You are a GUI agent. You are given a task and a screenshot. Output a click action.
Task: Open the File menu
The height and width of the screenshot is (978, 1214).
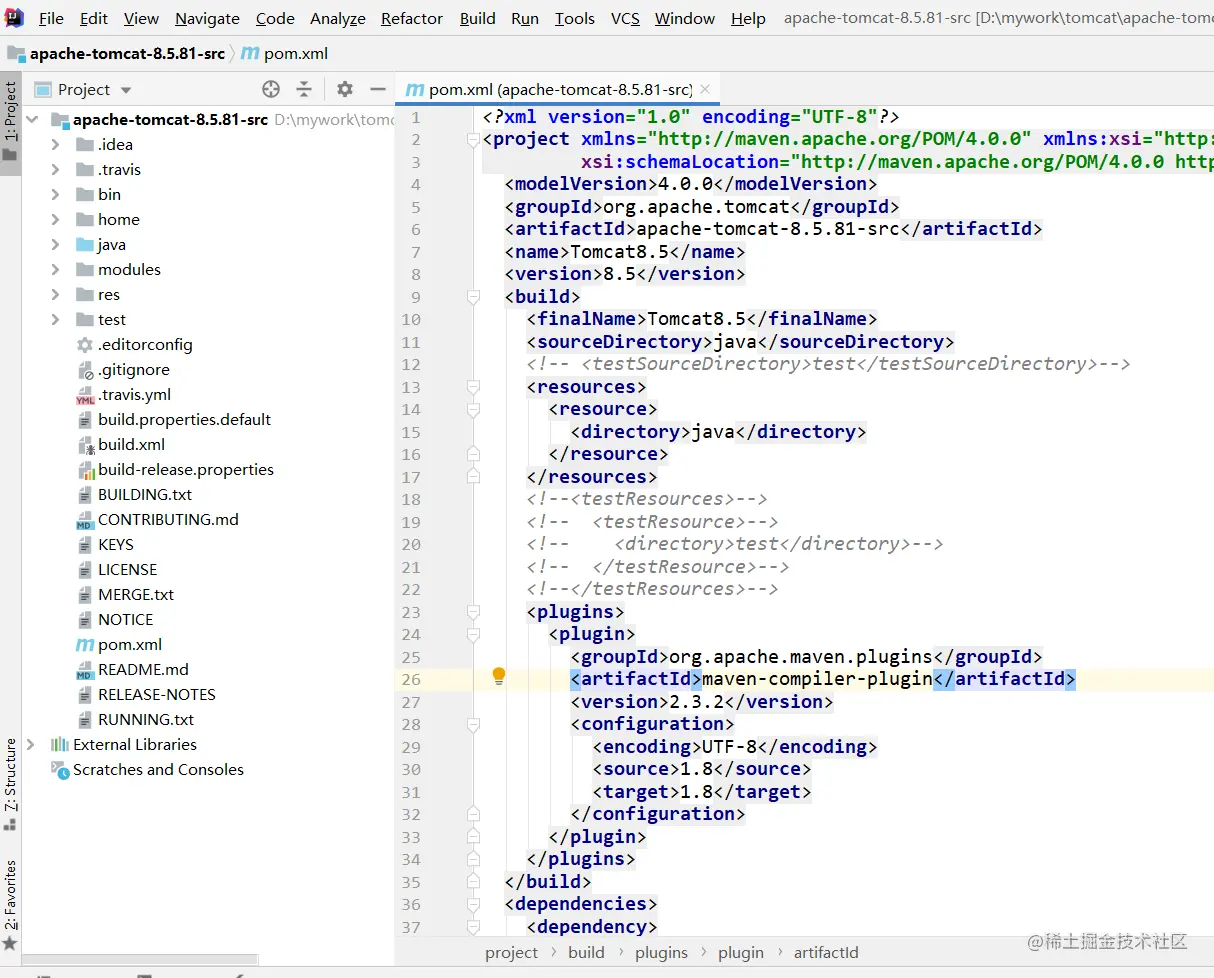click(x=51, y=18)
